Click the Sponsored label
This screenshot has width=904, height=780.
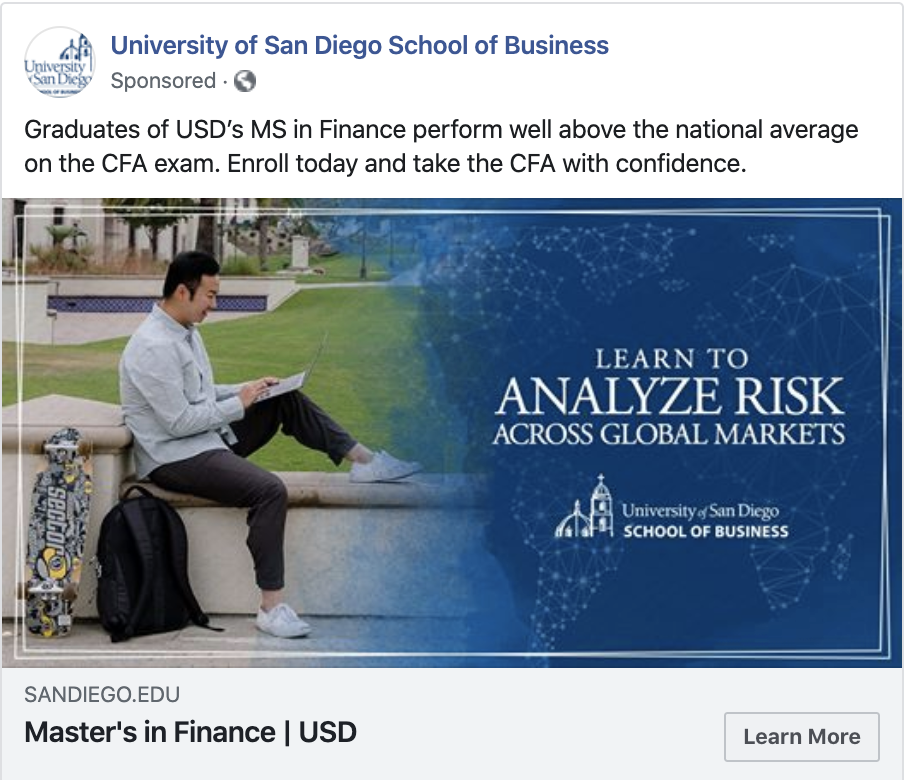(163, 81)
